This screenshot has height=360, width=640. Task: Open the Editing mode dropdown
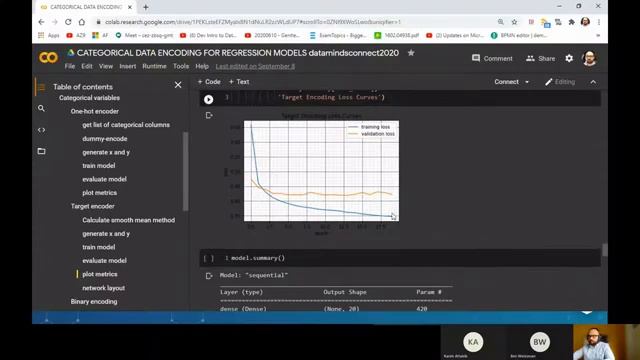[560, 82]
